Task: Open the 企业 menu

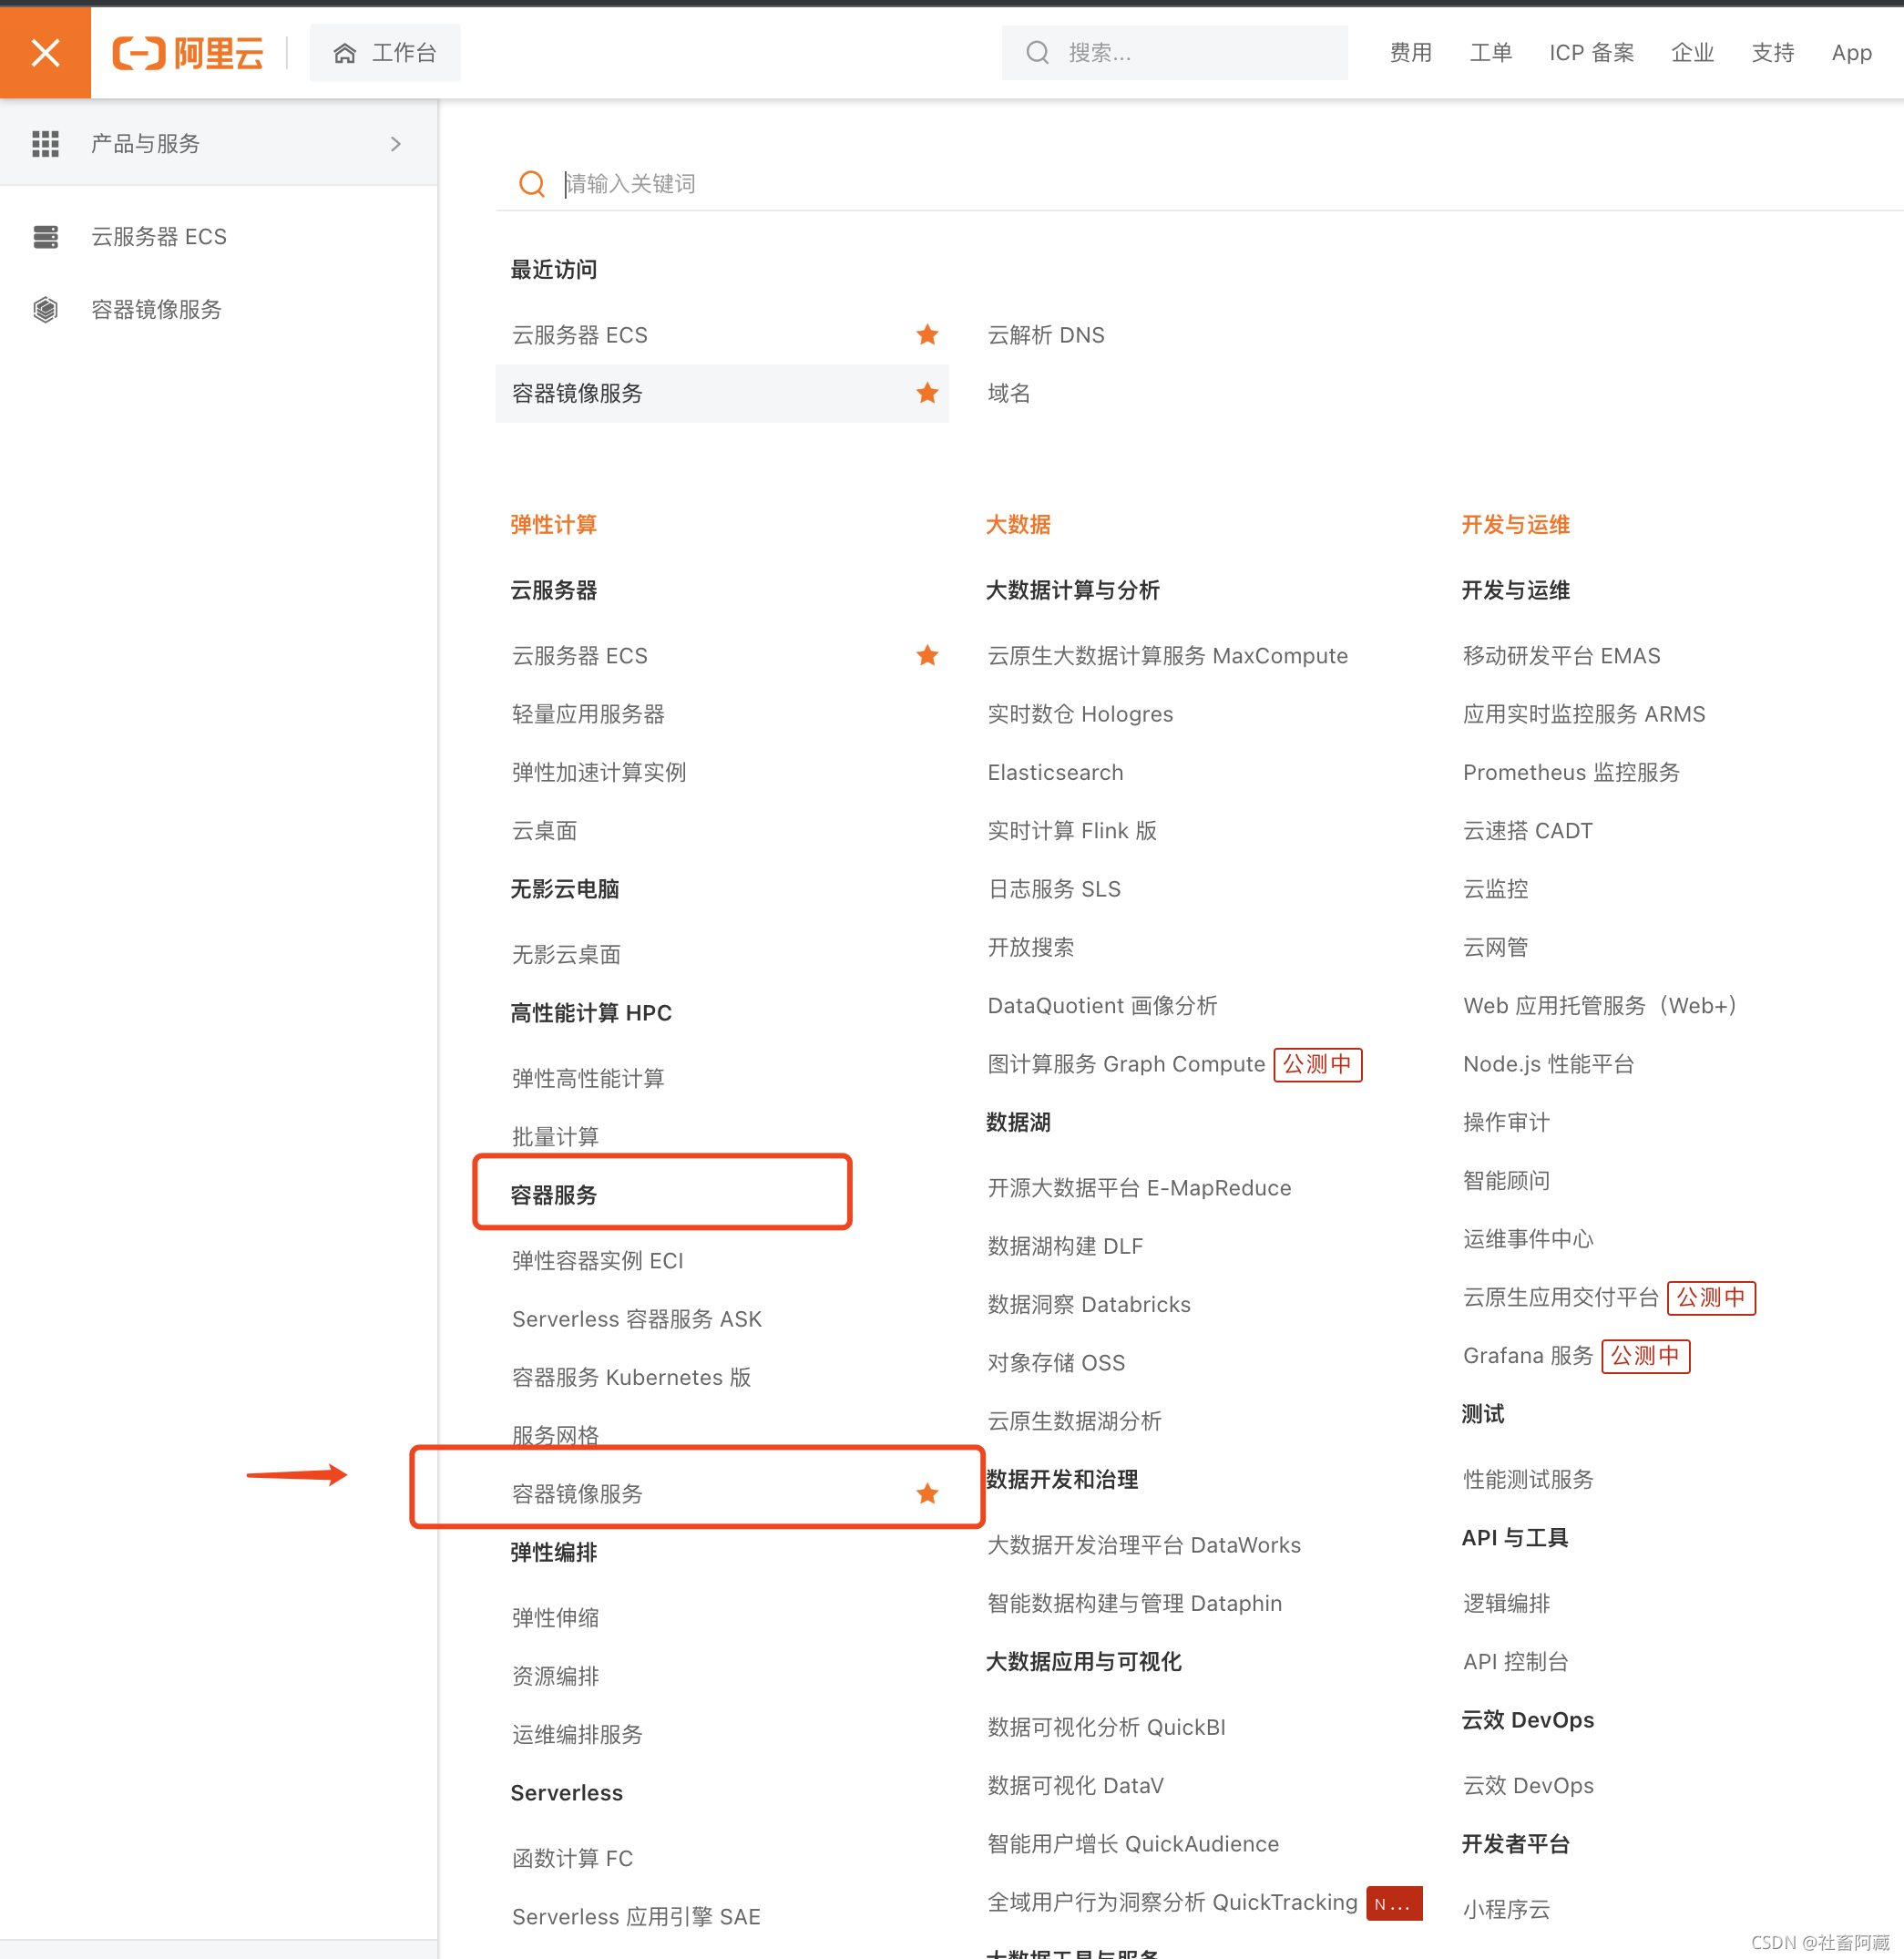Action: tap(1692, 53)
